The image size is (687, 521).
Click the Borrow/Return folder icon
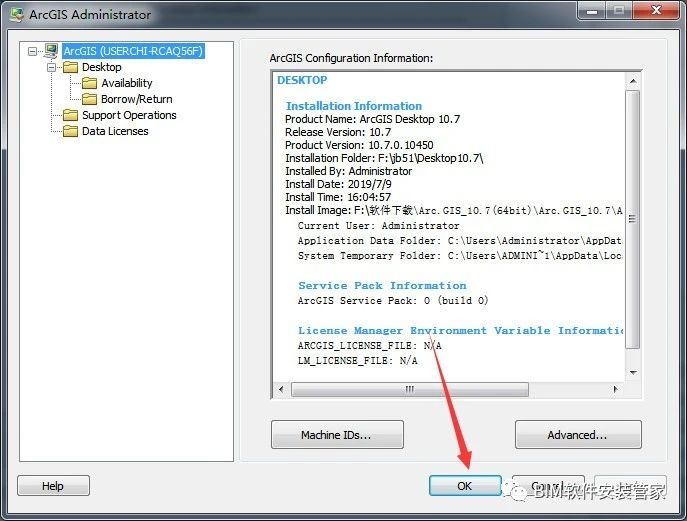click(x=89, y=99)
